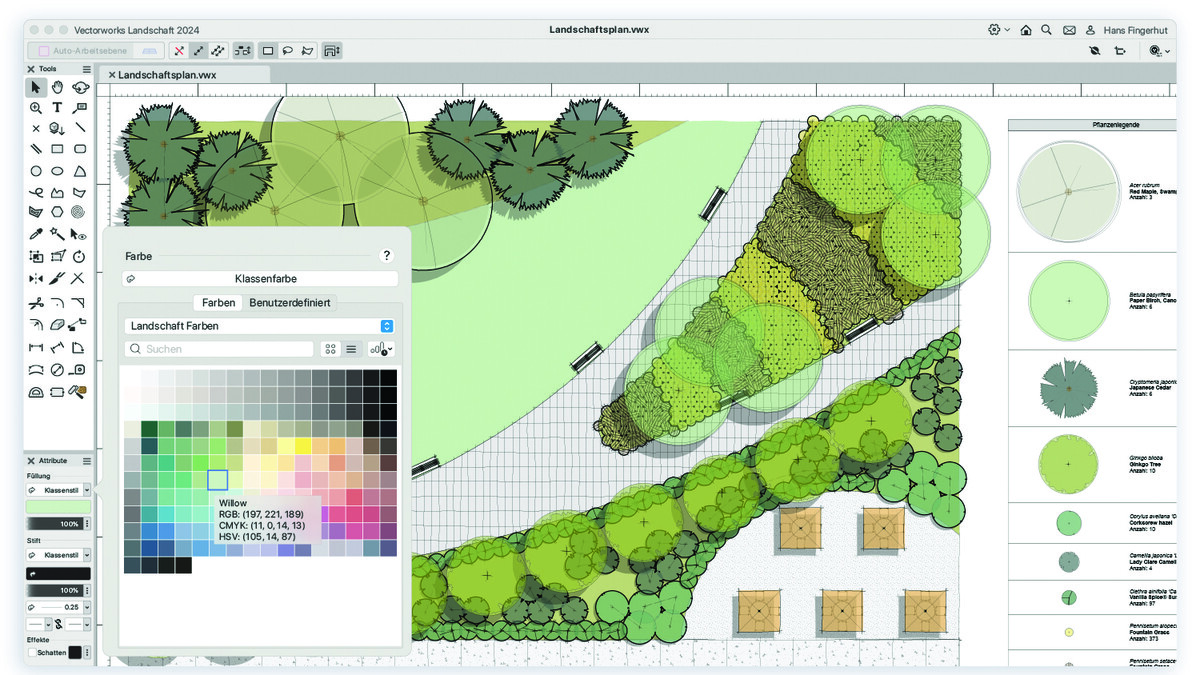Toggle the rectangular marquee selection mode
1200x675 pixels.
(267, 50)
